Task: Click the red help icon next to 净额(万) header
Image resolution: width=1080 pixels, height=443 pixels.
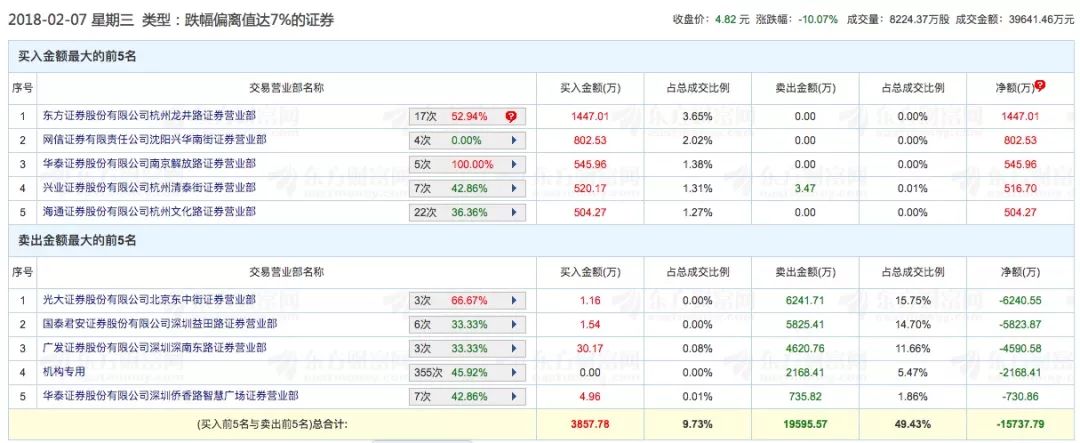Action: click(x=1040, y=86)
